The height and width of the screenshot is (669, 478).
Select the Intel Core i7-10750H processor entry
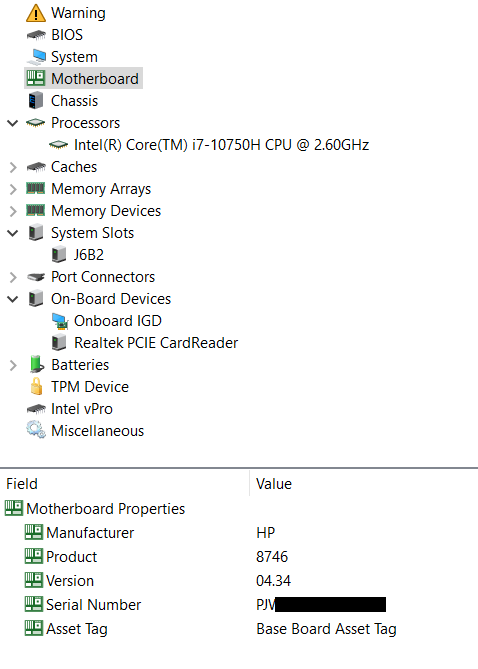[x=221, y=145]
